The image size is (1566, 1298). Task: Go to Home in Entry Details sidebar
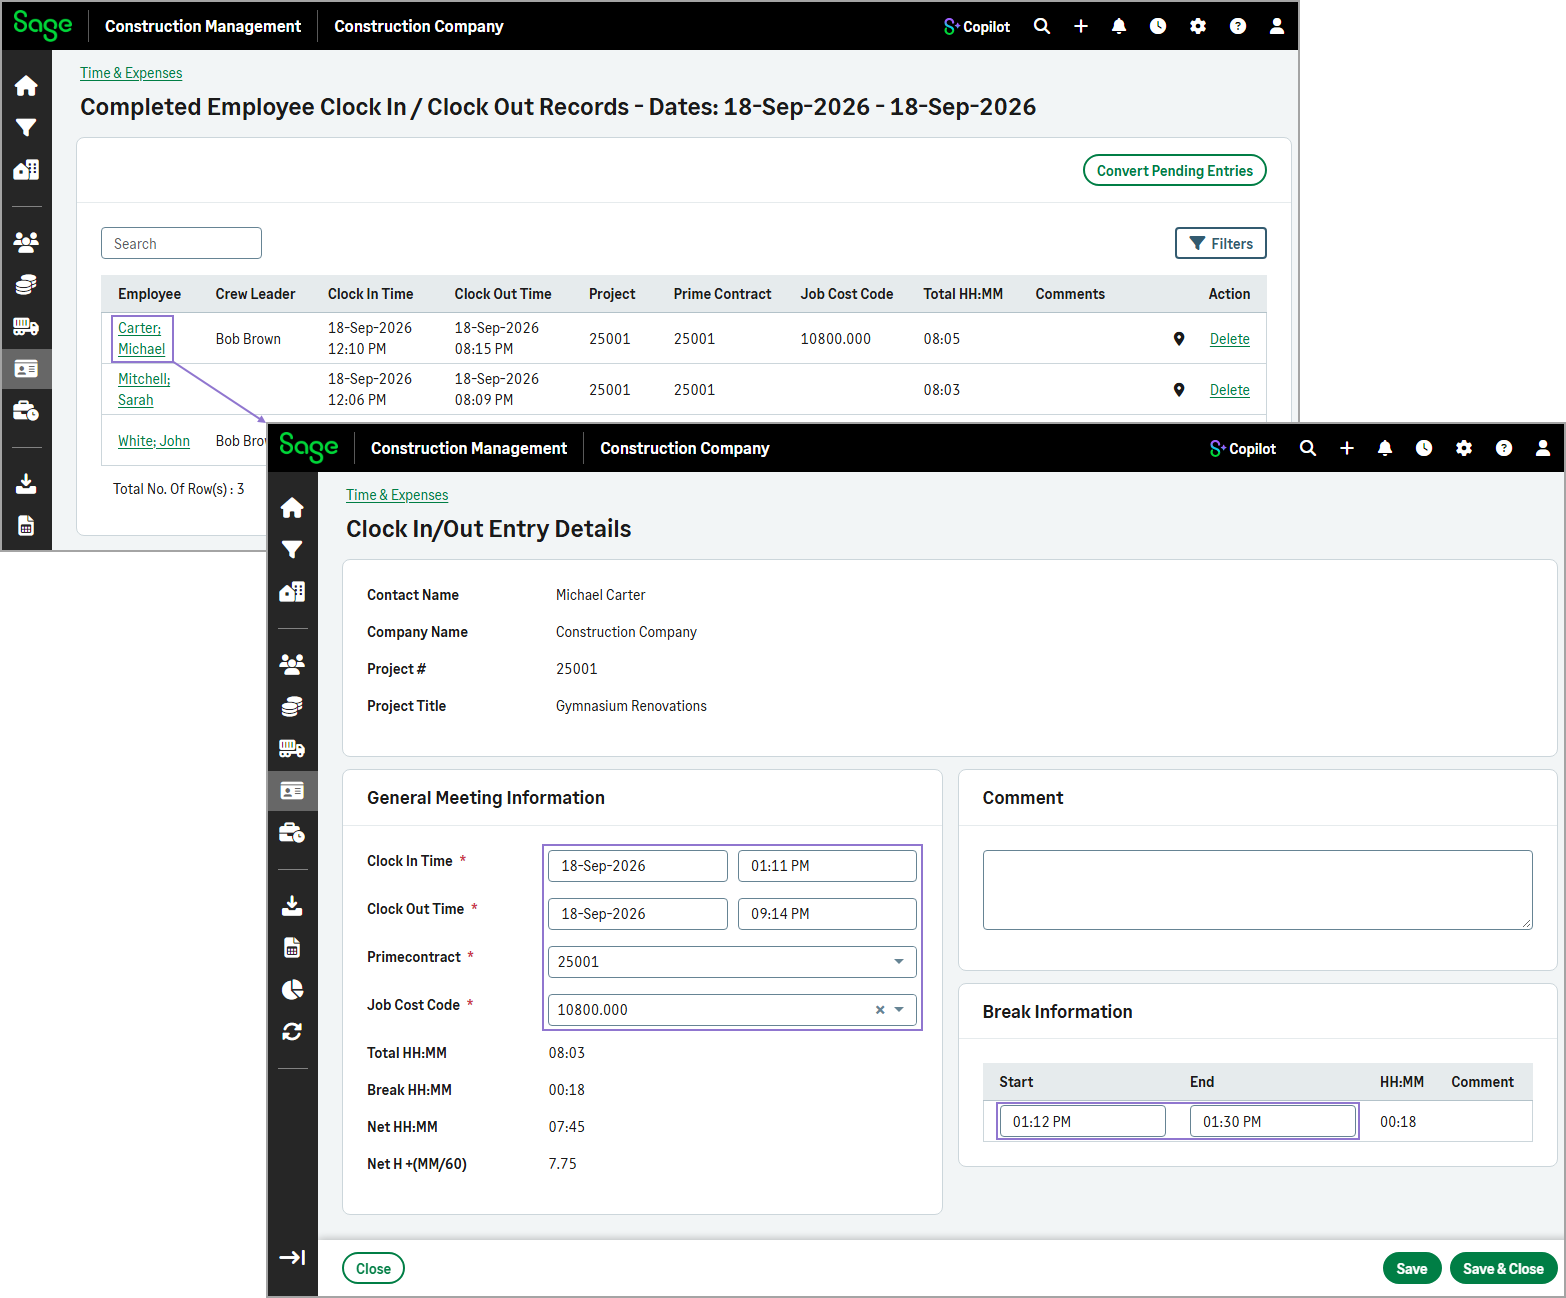pyautogui.click(x=292, y=508)
